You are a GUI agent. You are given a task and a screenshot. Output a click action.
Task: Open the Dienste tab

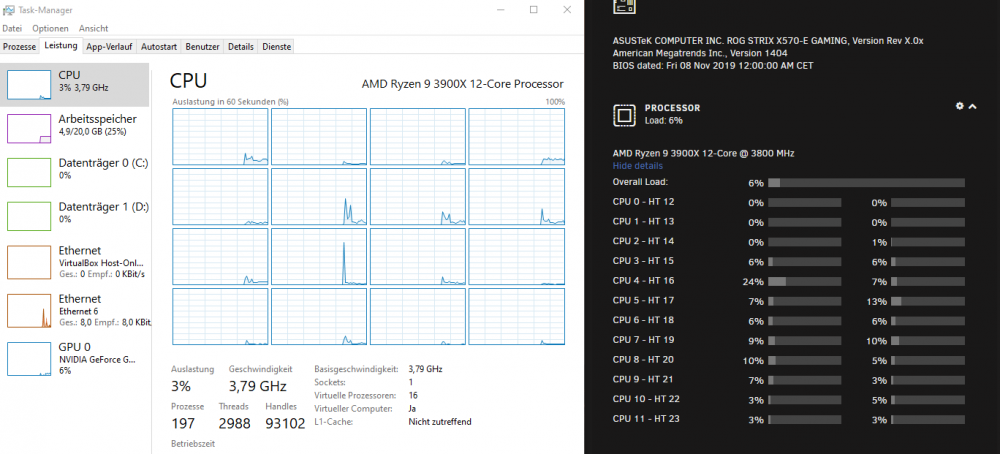pyautogui.click(x=276, y=47)
